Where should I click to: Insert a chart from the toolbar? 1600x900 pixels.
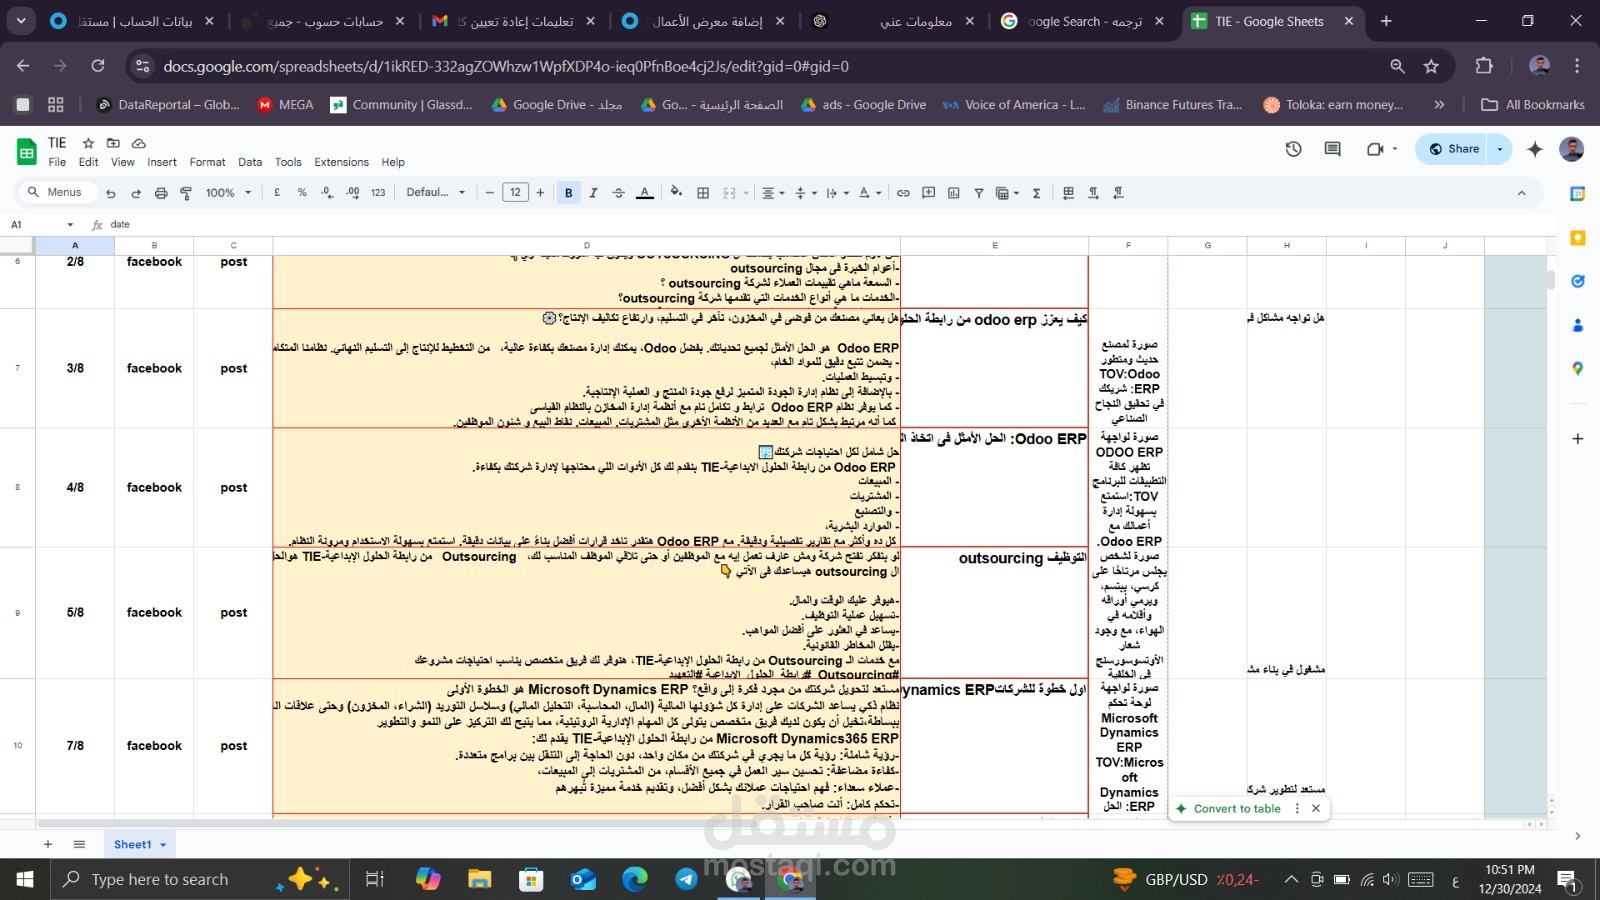coord(953,193)
